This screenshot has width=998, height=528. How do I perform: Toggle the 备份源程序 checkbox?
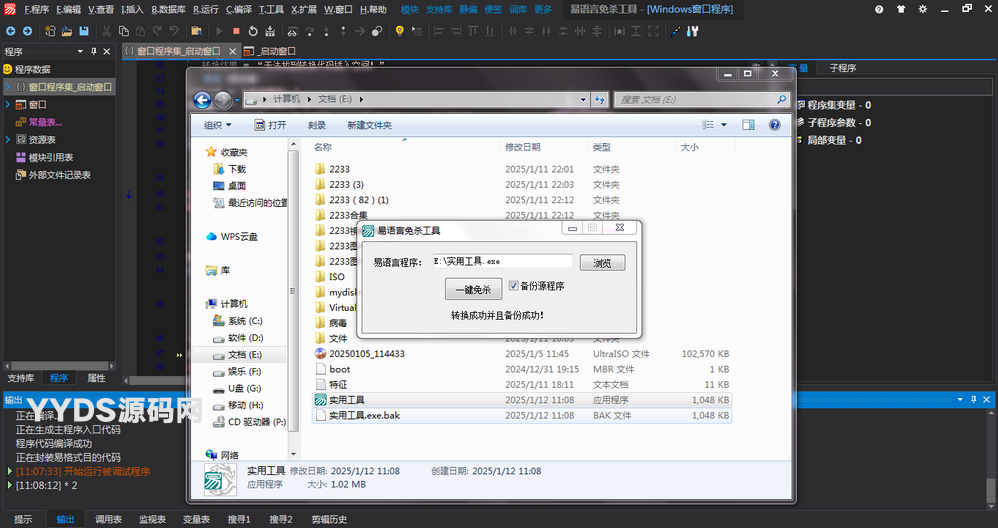(514, 286)
